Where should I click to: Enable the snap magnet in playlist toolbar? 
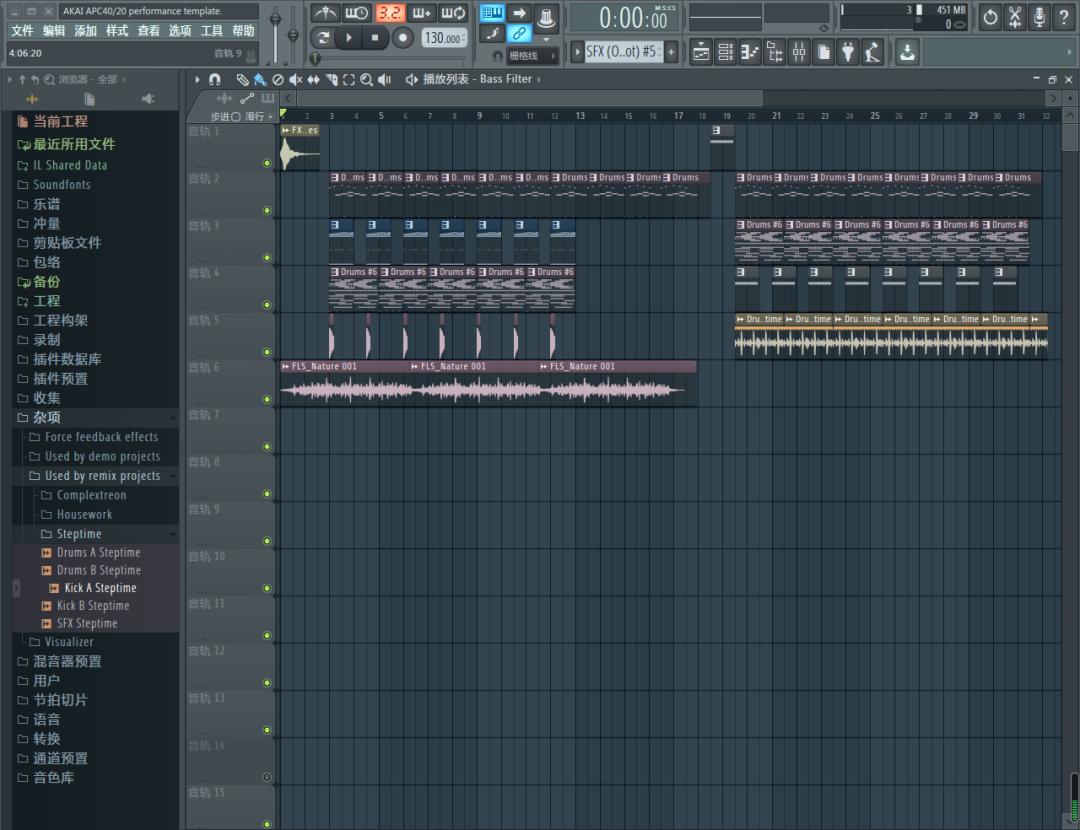pos(214,79)
